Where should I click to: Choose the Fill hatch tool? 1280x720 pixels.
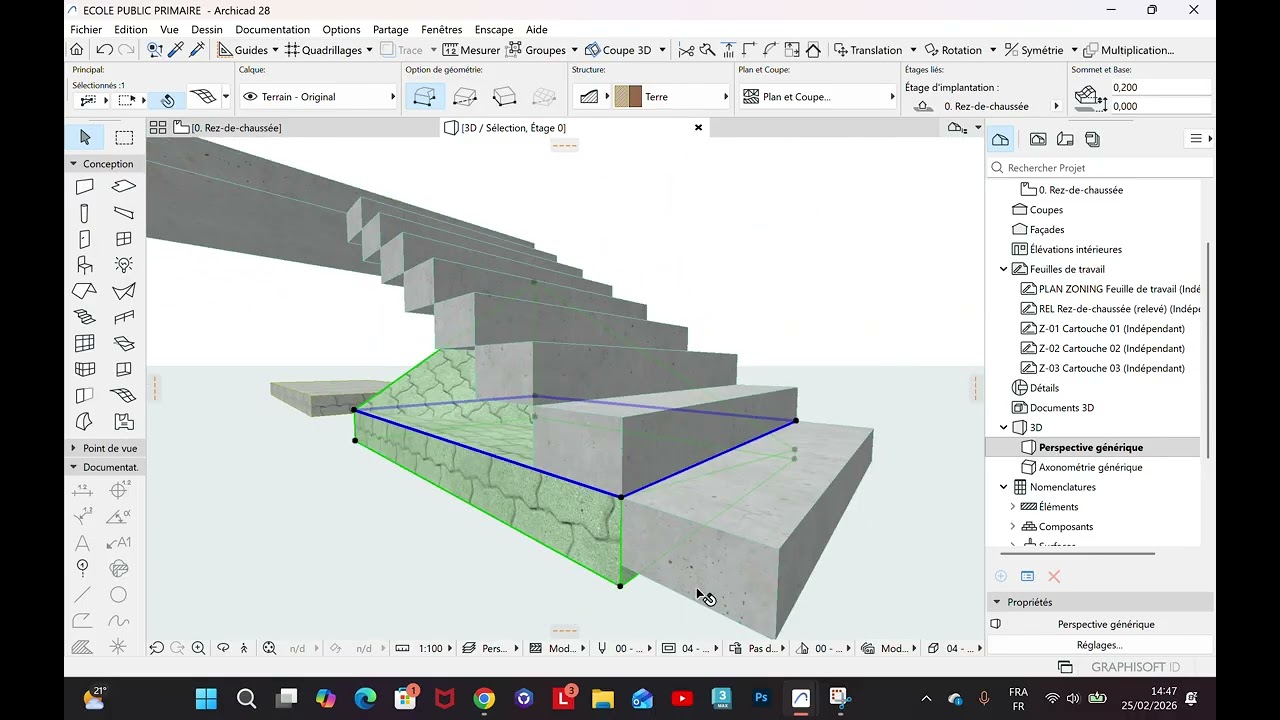[83, 646]
